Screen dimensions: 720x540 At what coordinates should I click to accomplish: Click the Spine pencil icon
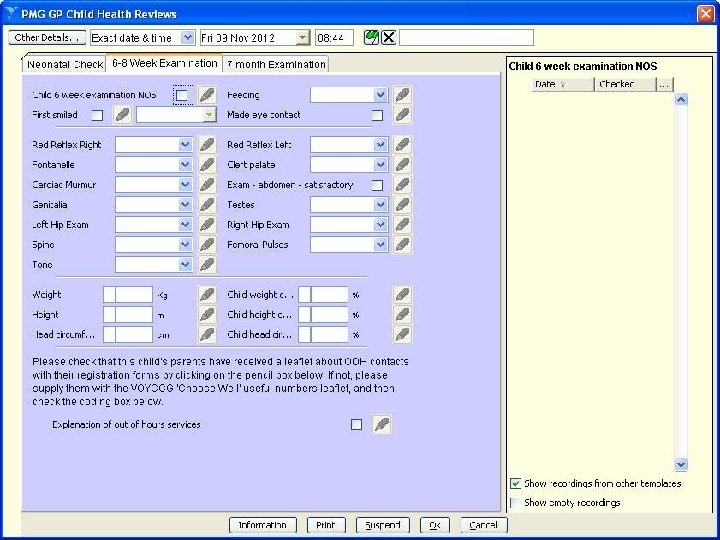coord(207,245)
